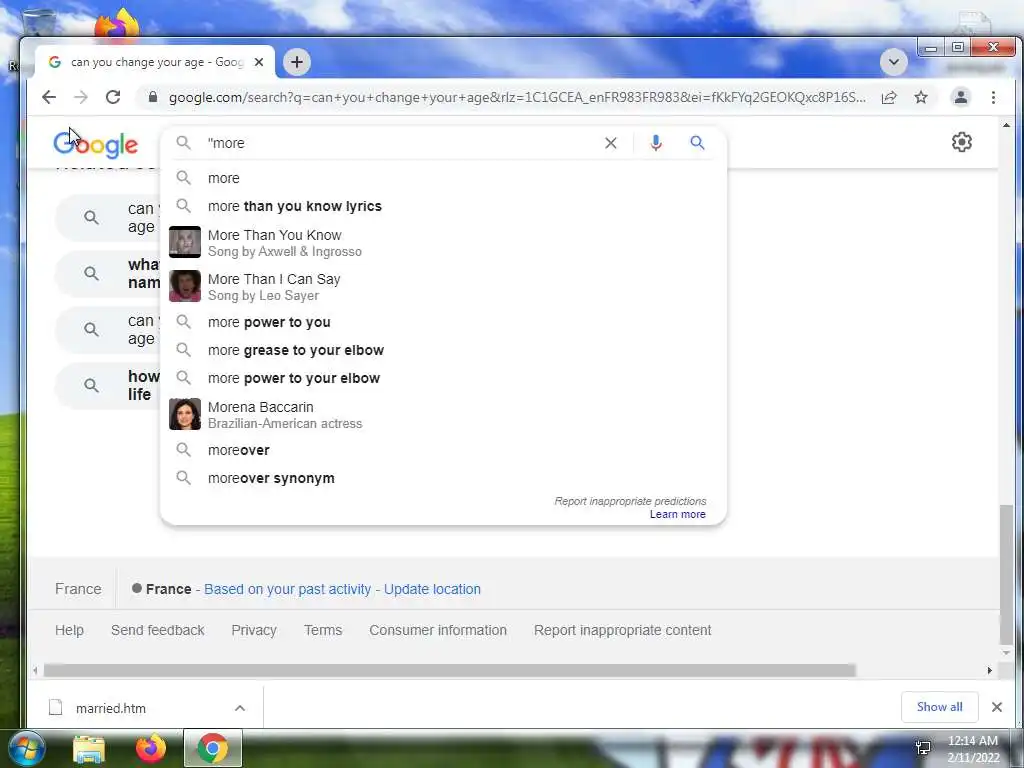Screen dimensions: 1024x768
Task: Open a new tab with plus button
Action: click(x=296, y=62)
